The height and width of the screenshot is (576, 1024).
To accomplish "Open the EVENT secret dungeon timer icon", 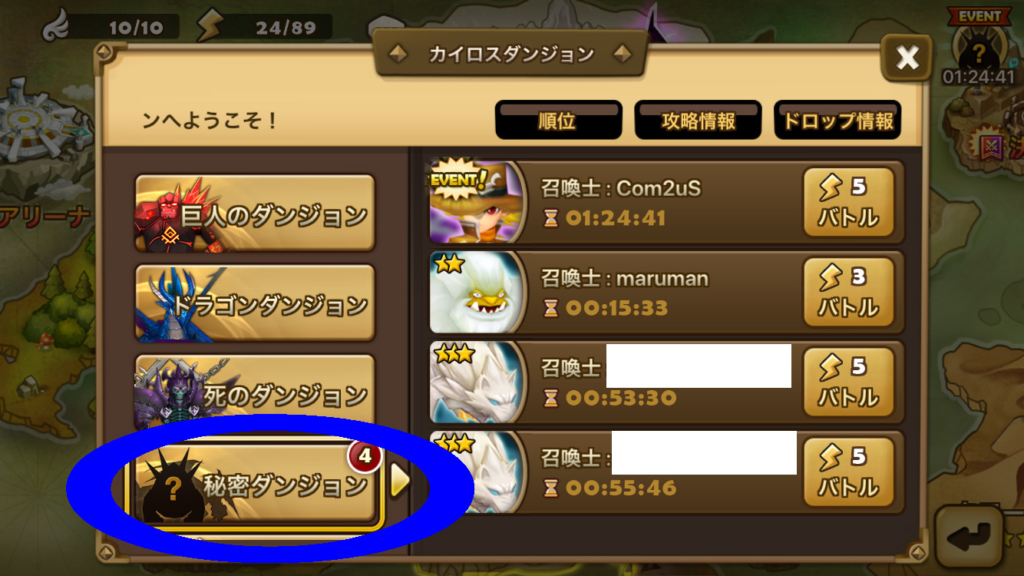I will (x=978, y=47).
